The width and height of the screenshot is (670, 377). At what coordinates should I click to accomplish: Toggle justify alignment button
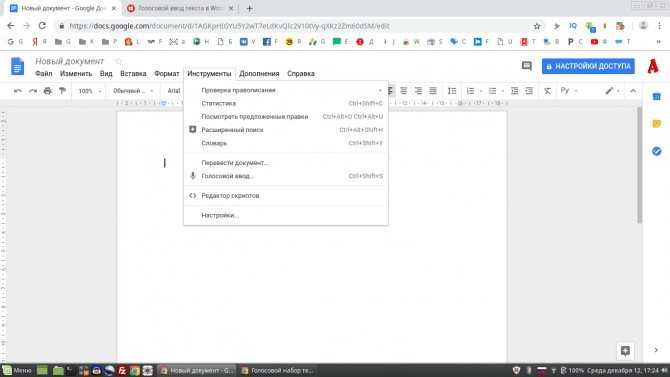coord(433,91)
